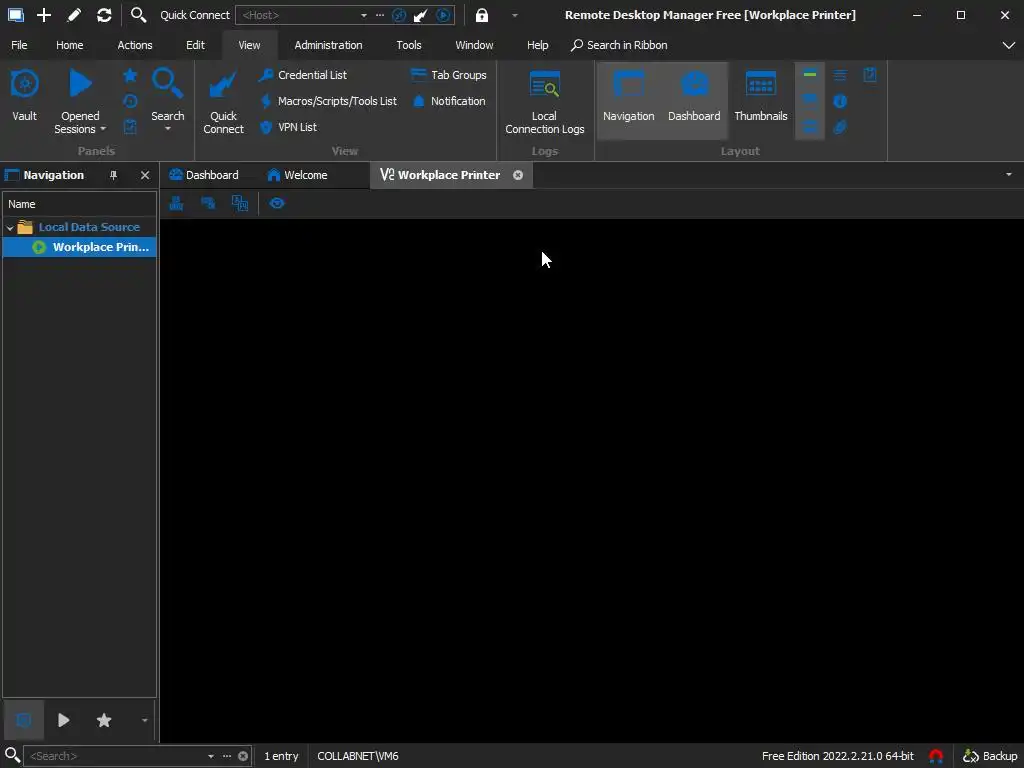
Task: Open Tab Groups view
Action: pyautogui.click(x=449, y=75)
